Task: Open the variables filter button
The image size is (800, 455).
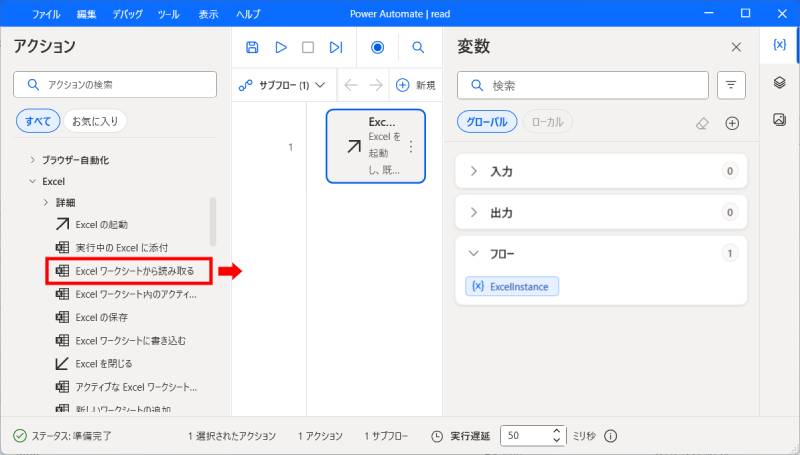Action: point(731,85)
